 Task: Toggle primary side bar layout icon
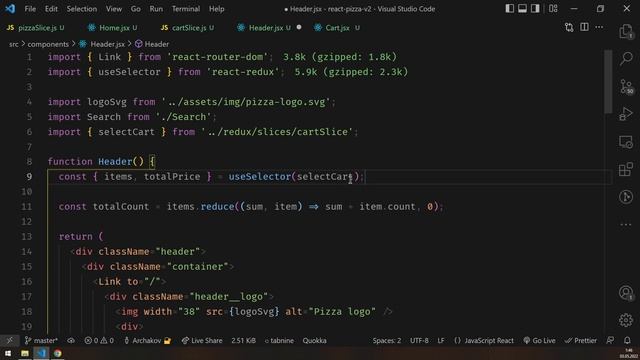[x=509, y=9]
